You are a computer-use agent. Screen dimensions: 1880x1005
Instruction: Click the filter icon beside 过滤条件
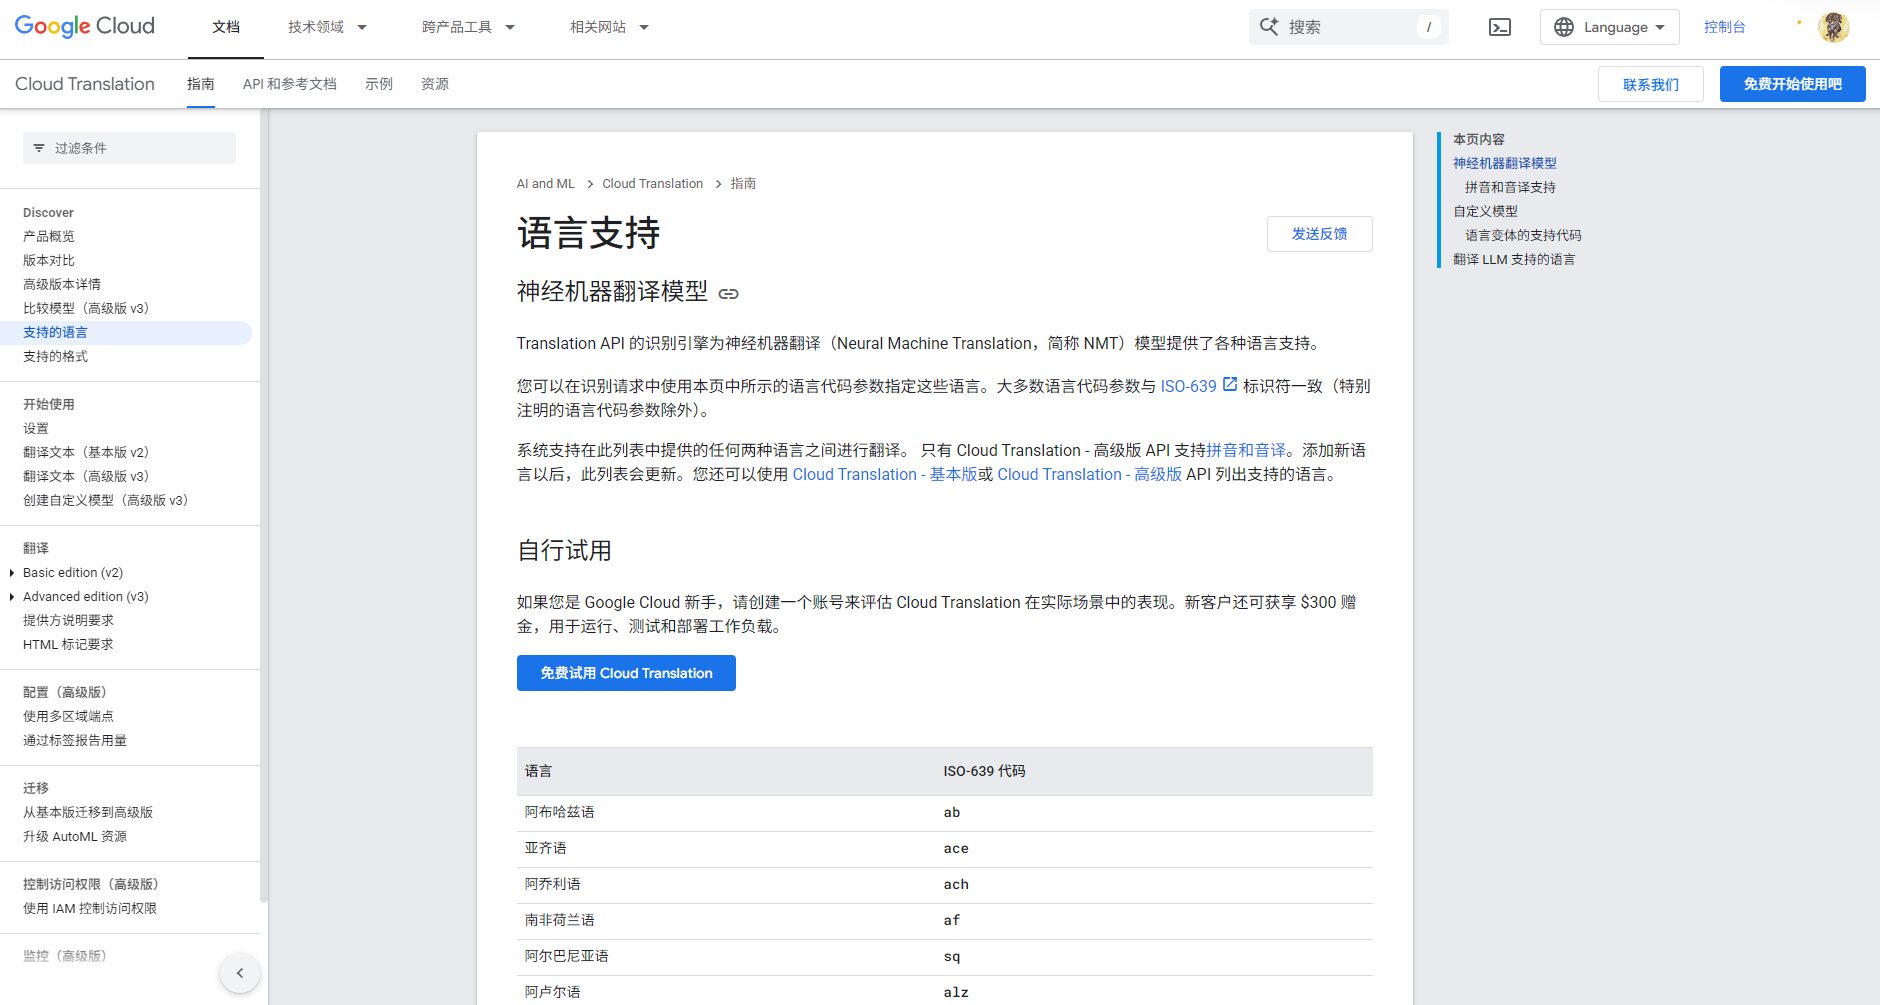[x=38, y=147]
